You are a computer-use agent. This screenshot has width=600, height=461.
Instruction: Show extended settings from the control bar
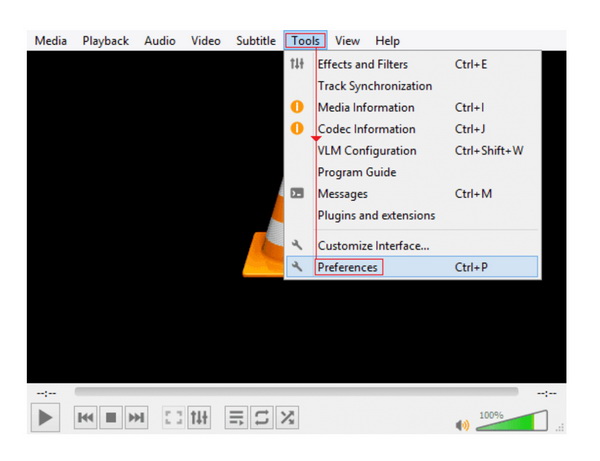(199, 417)
